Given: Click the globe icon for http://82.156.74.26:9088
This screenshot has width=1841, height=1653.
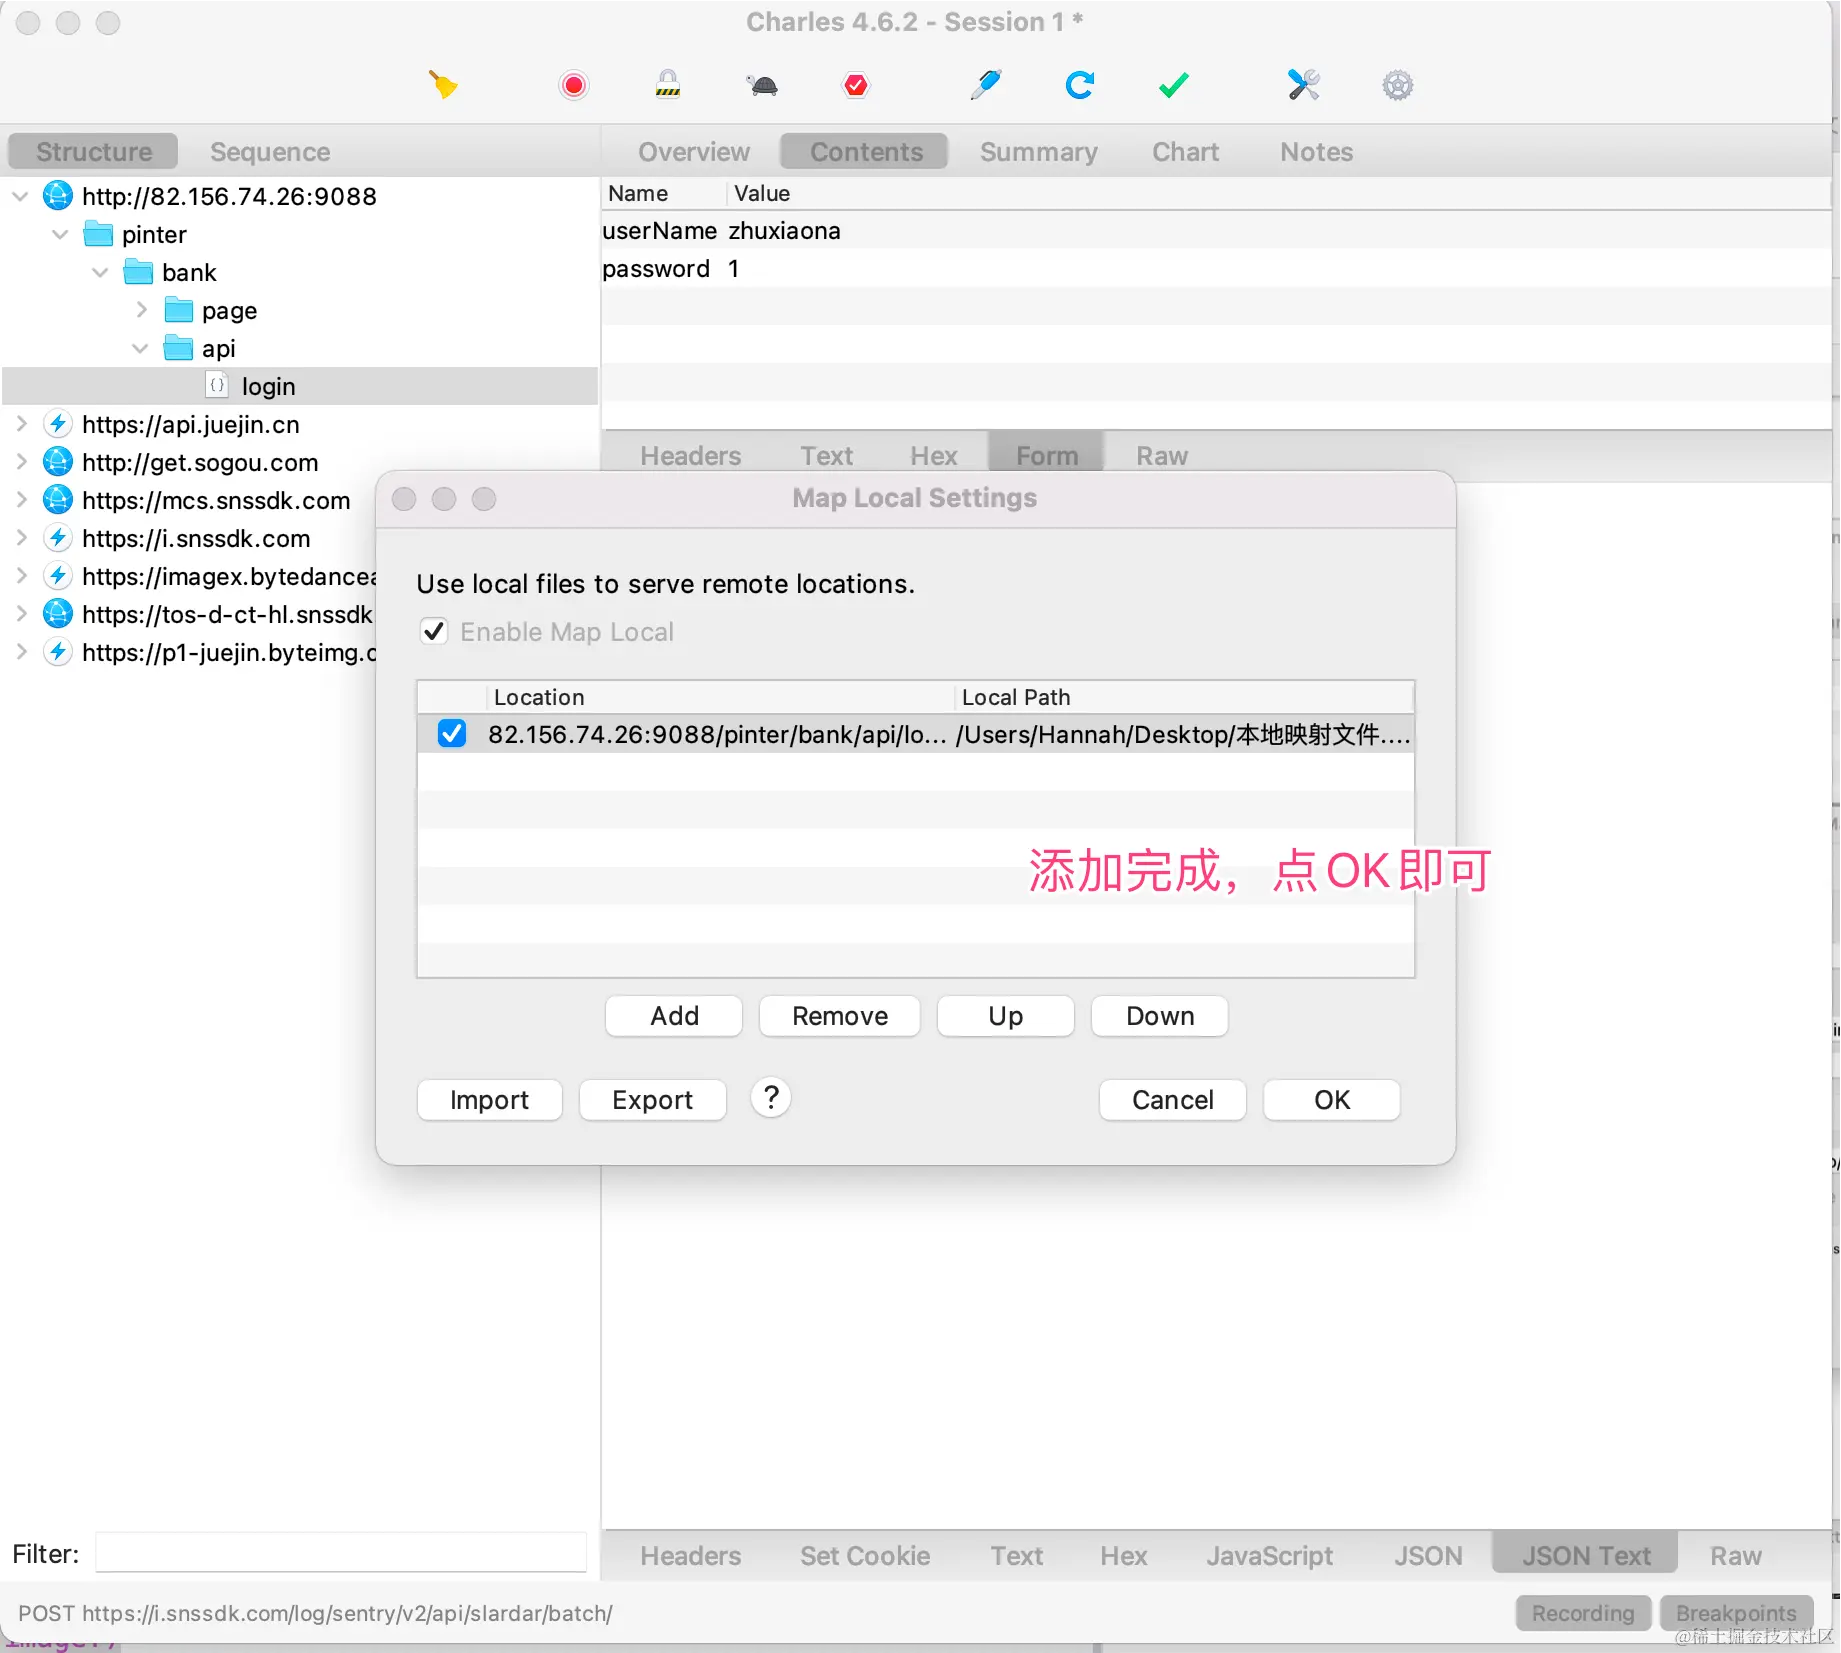Looking at the screenshot, I should 58,196.
